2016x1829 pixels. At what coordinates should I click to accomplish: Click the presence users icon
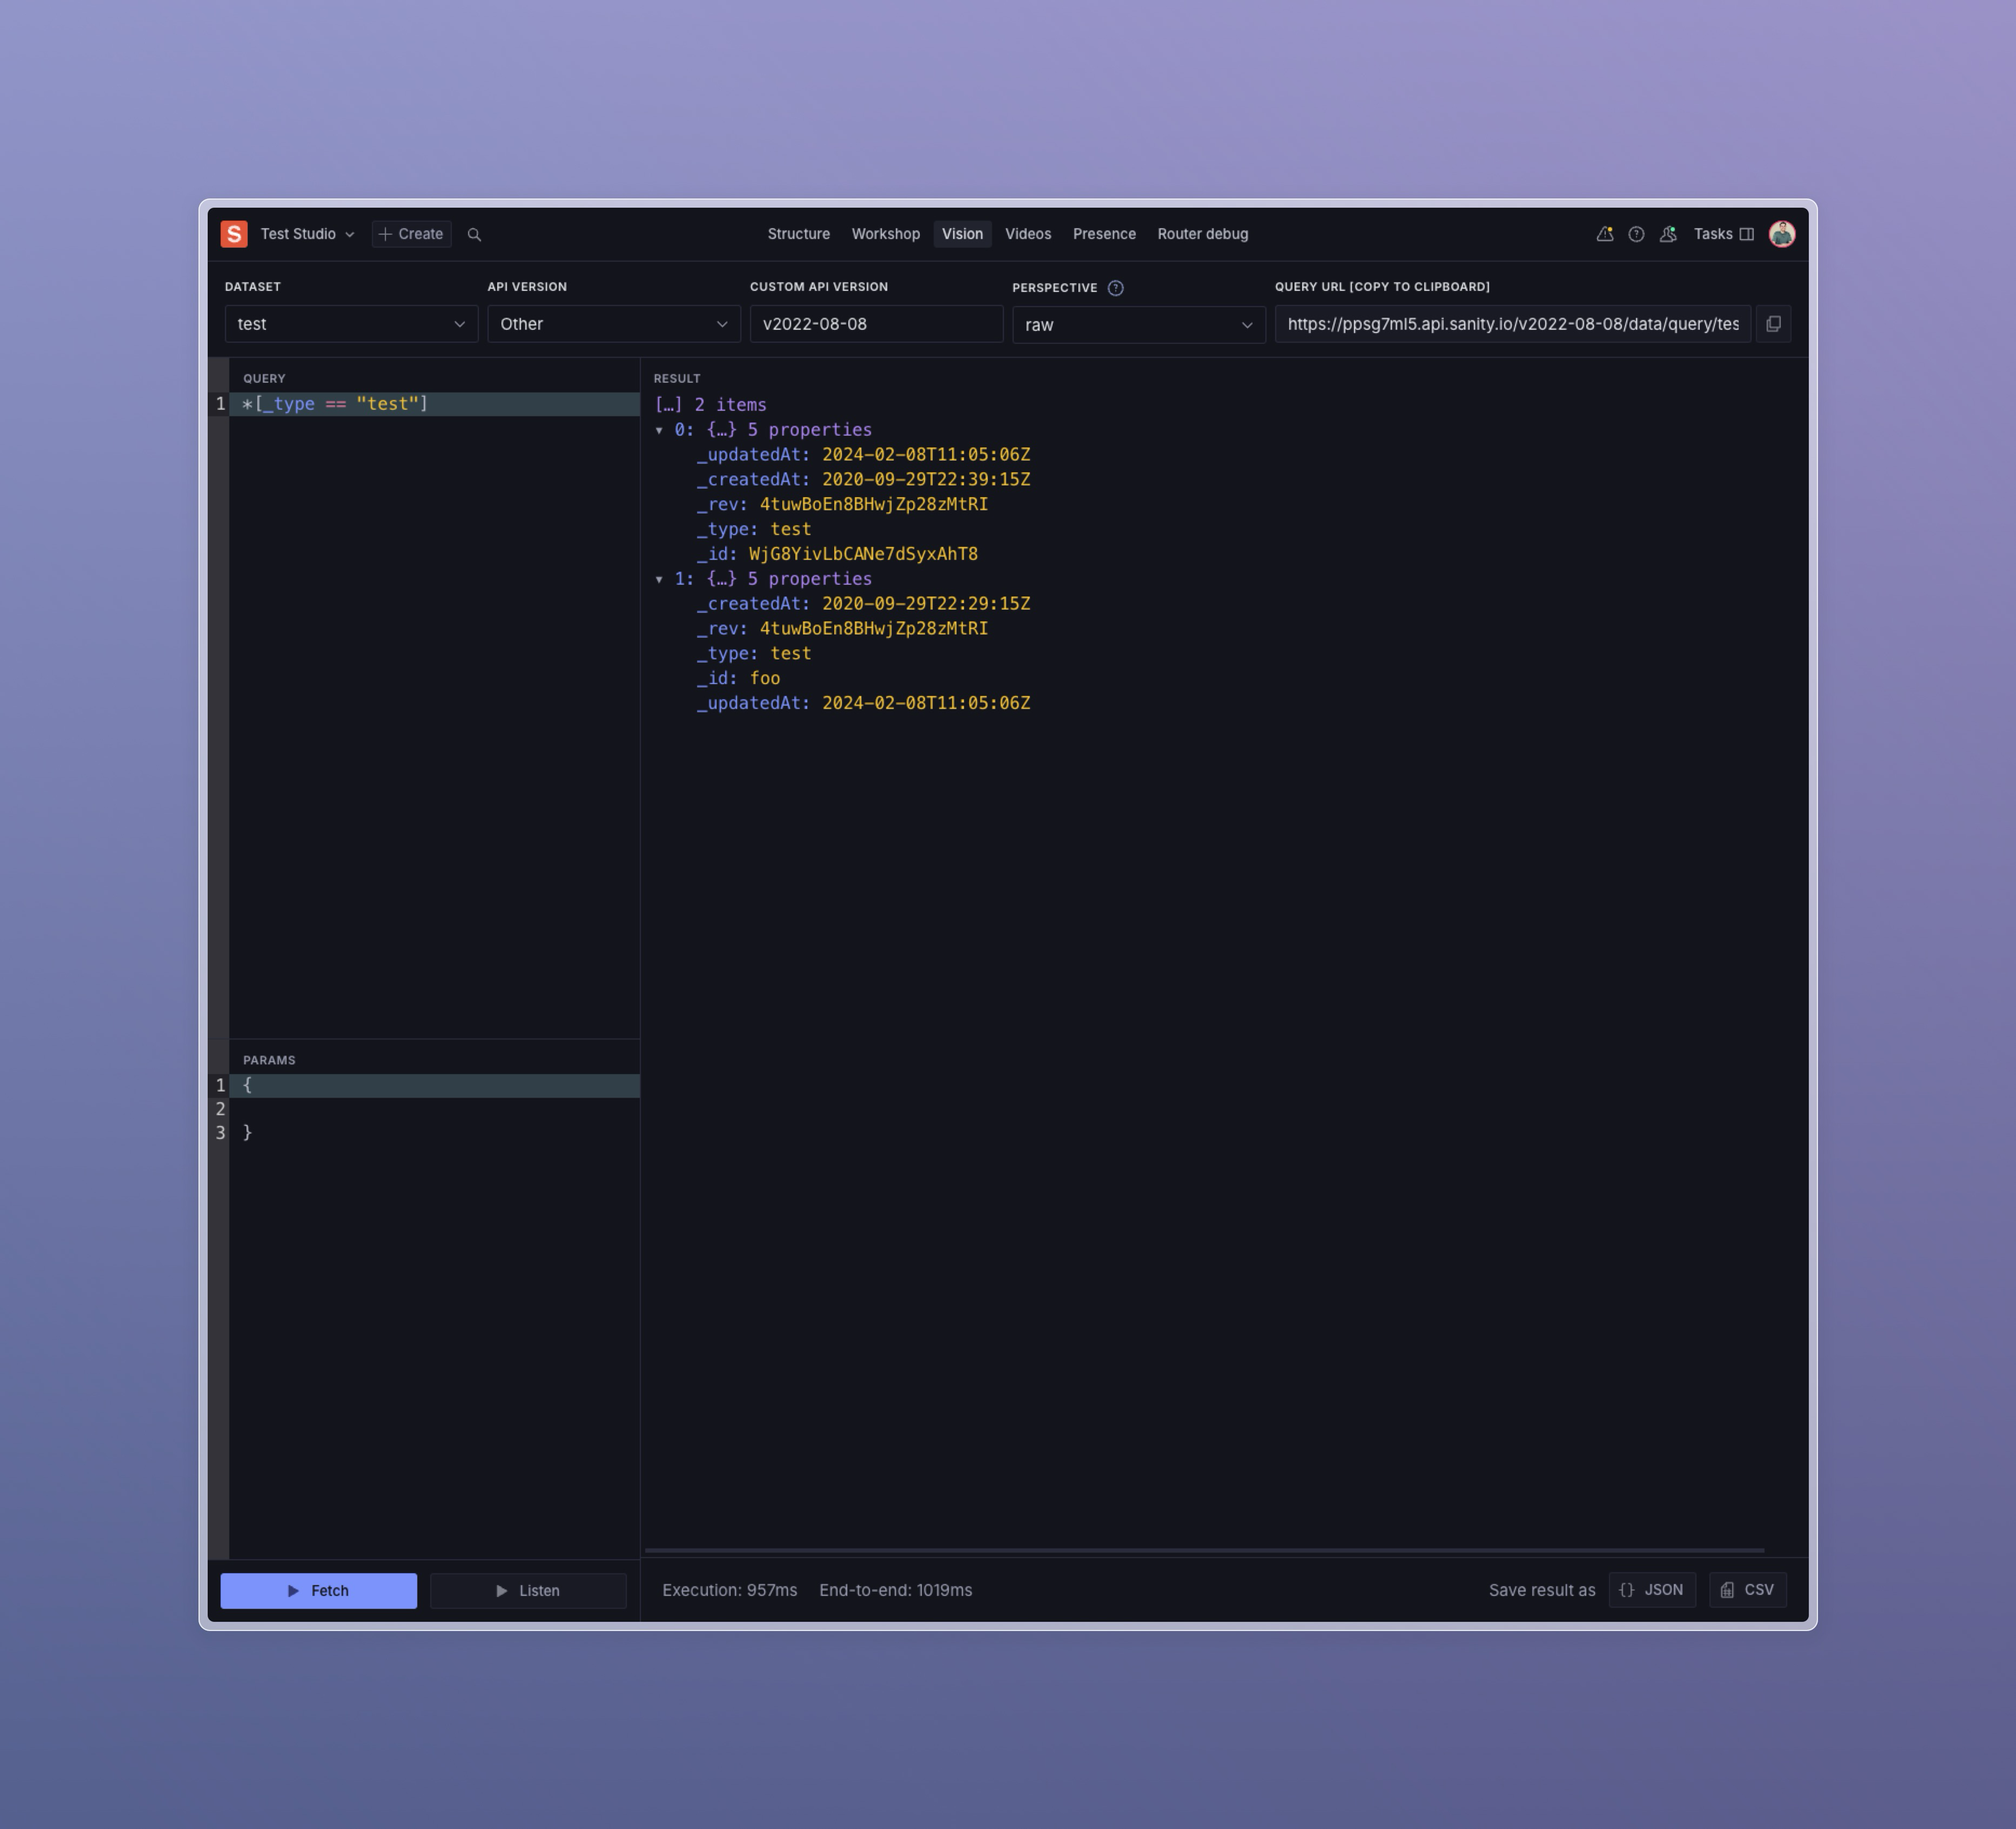1668,234
